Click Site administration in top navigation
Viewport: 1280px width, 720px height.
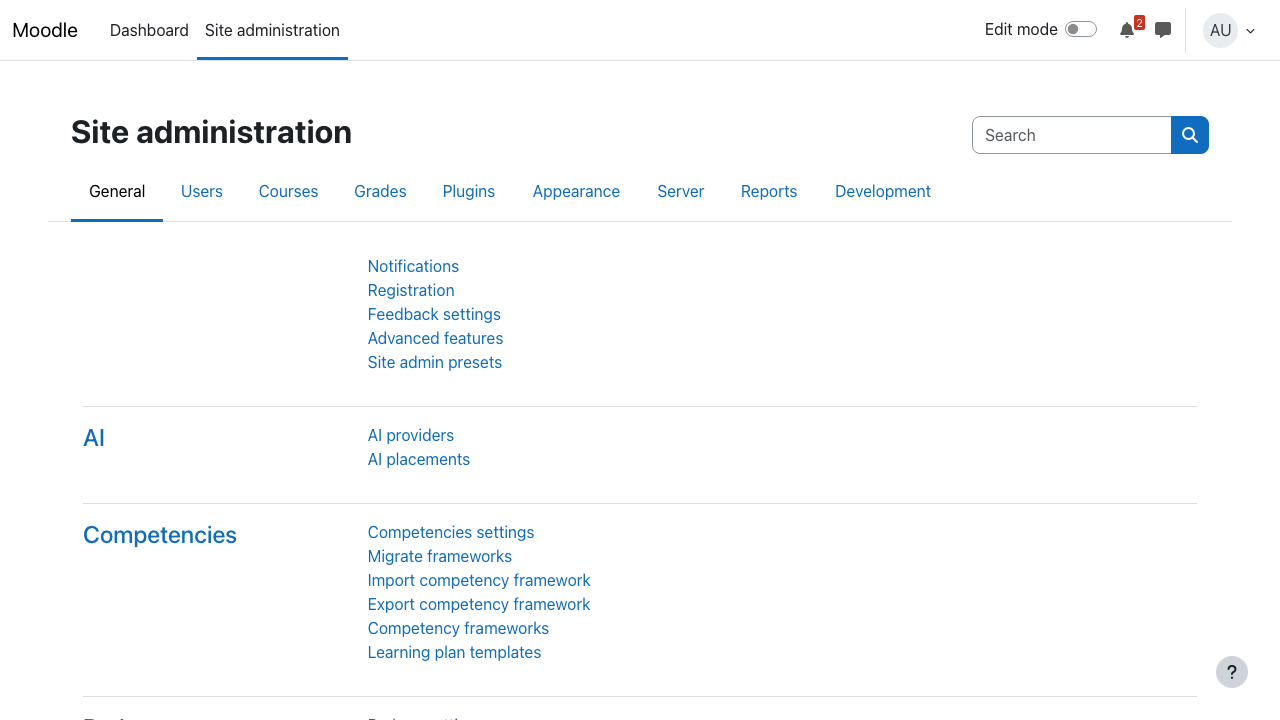click(x=272, y=30)
